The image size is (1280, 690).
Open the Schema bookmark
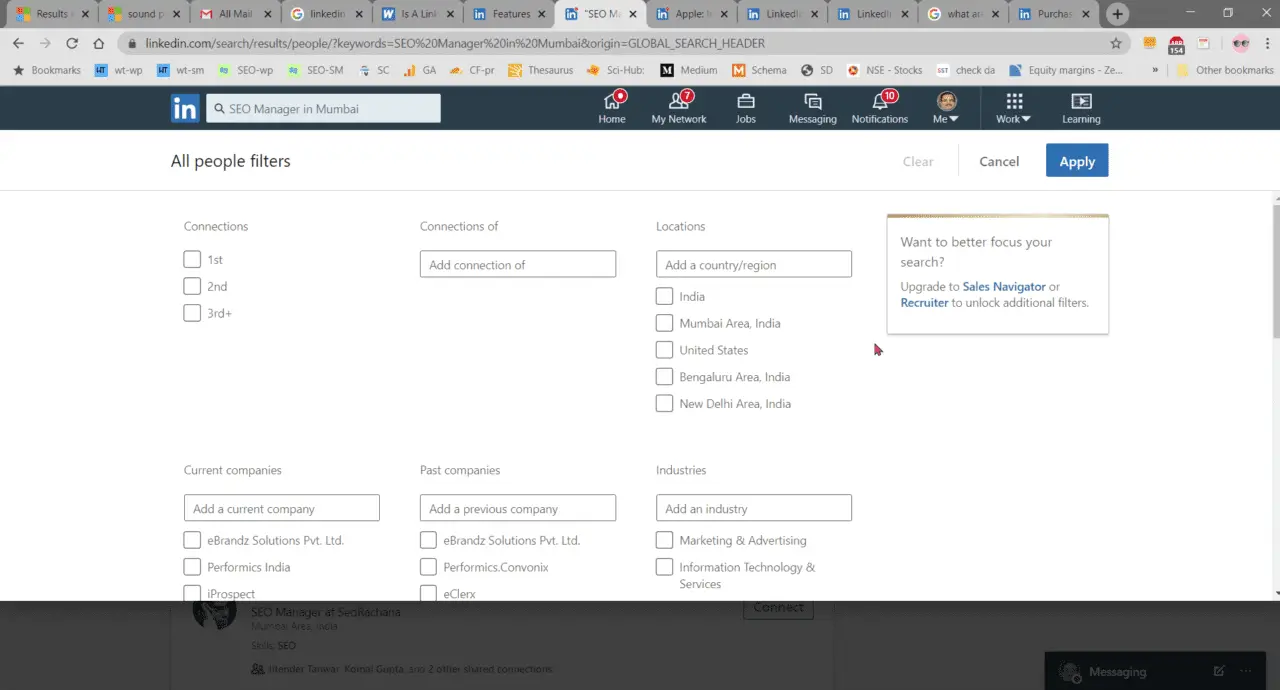(x=759, y=70)
